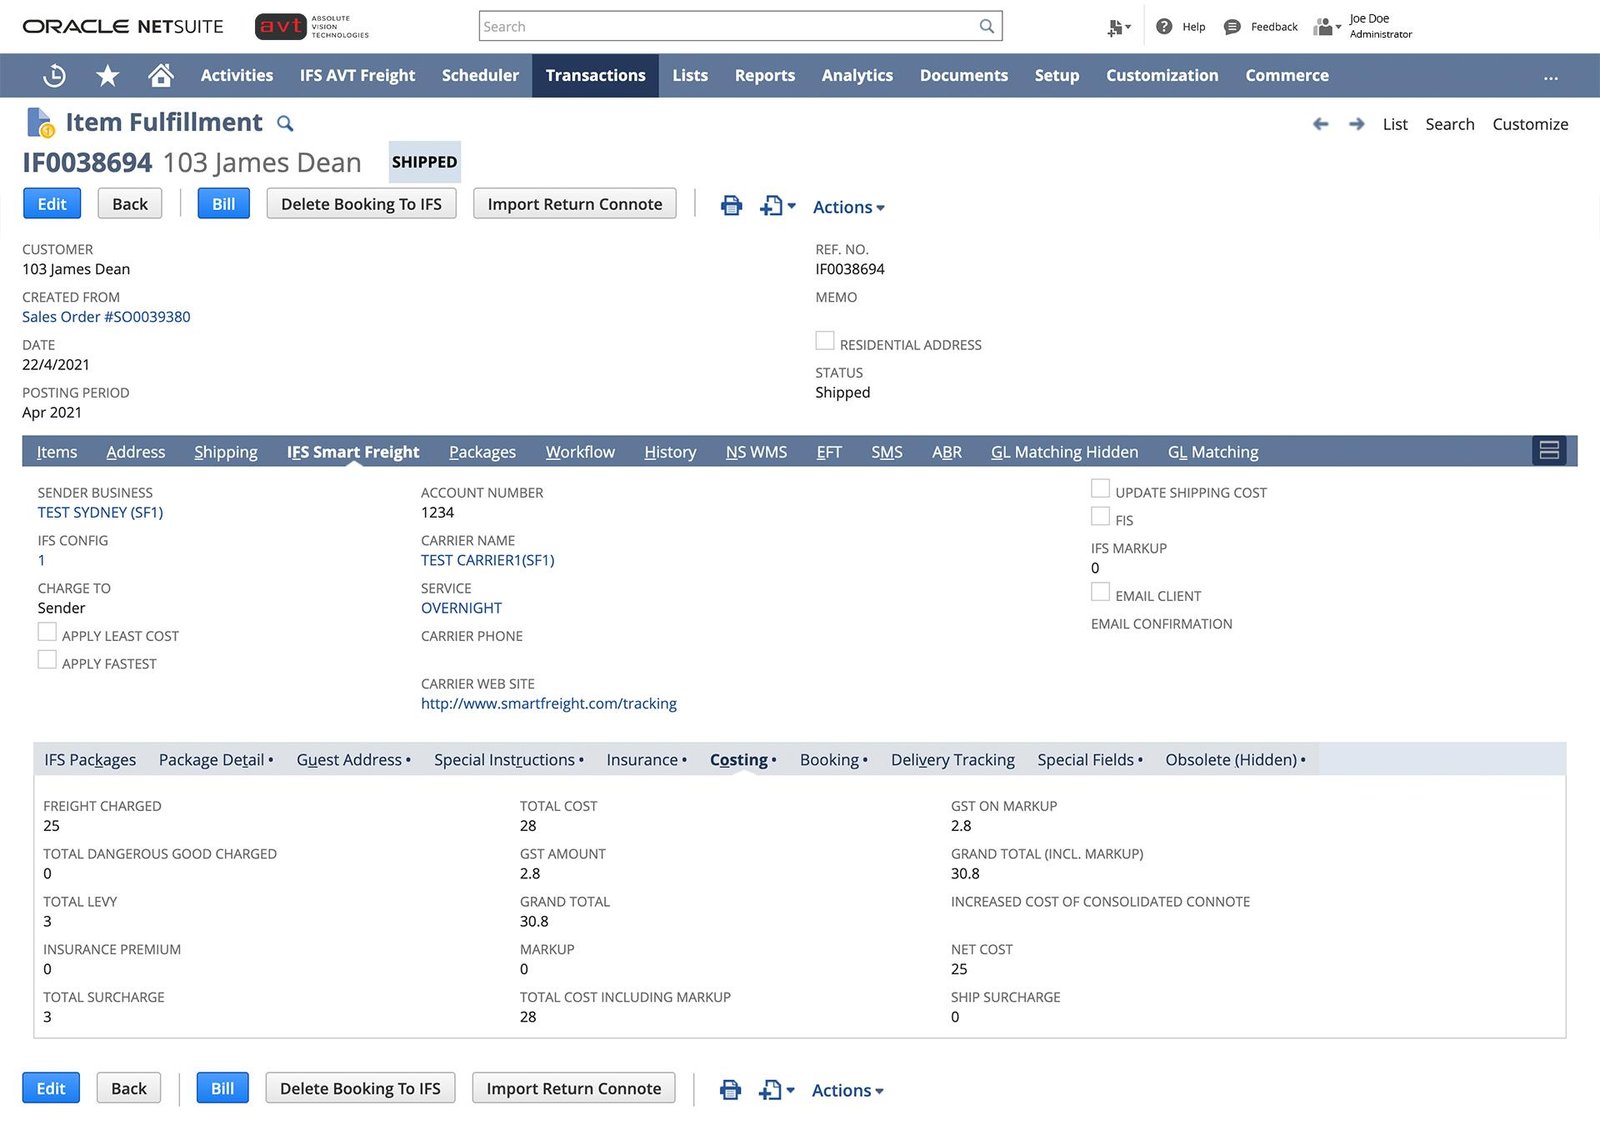The width and height of the screenshot is (1600, 1131).
Task: Enable Apply Fastest checkbox
Action: click(47, 660)
